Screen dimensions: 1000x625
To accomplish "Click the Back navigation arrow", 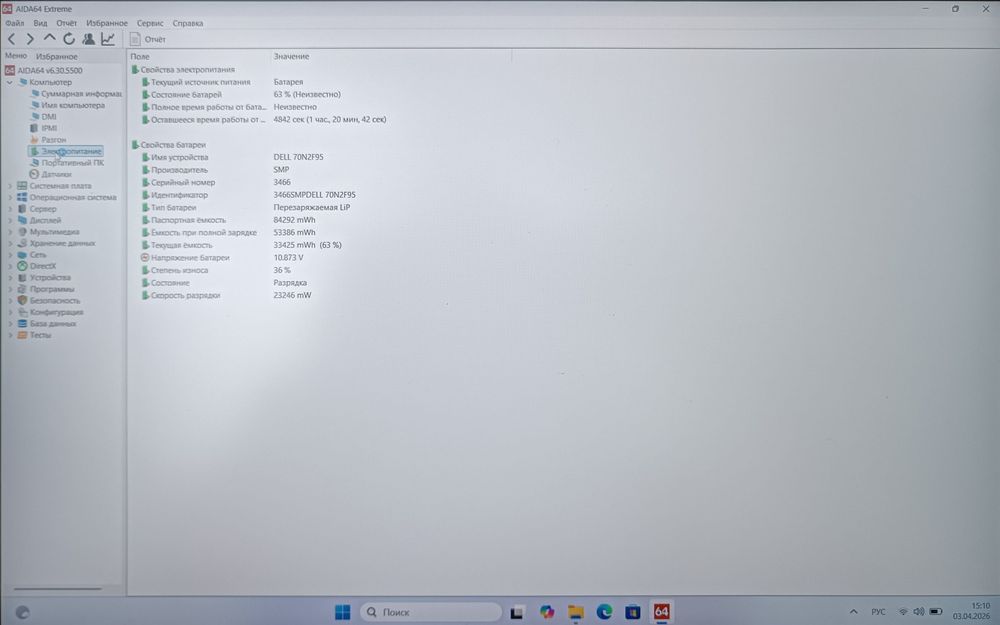I will pos(11,40).
